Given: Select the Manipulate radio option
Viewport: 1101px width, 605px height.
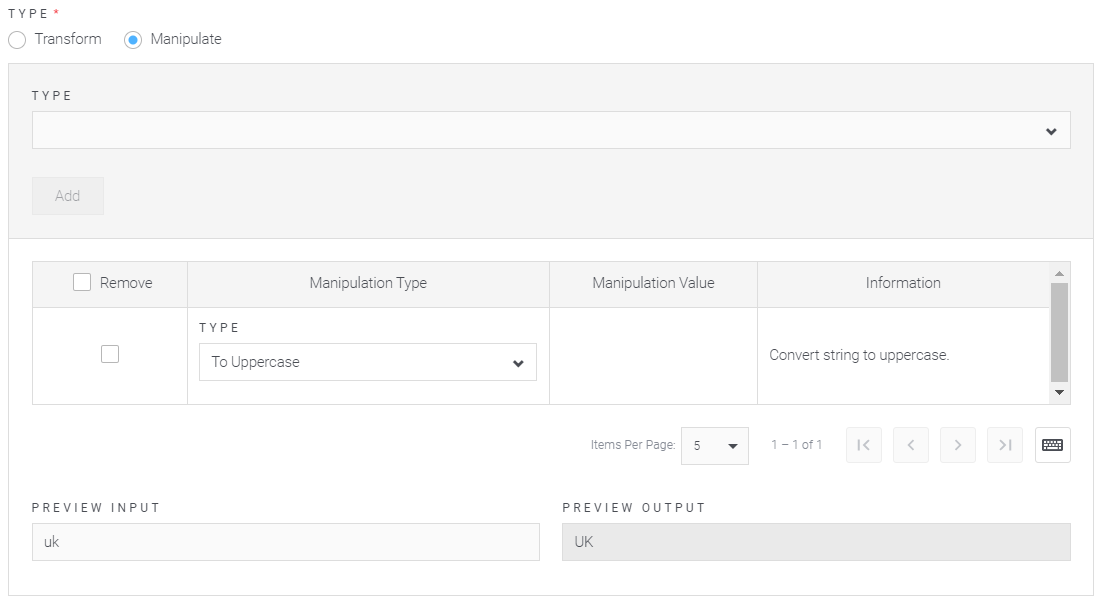Looking at the screenshot, I should (133, 40).
